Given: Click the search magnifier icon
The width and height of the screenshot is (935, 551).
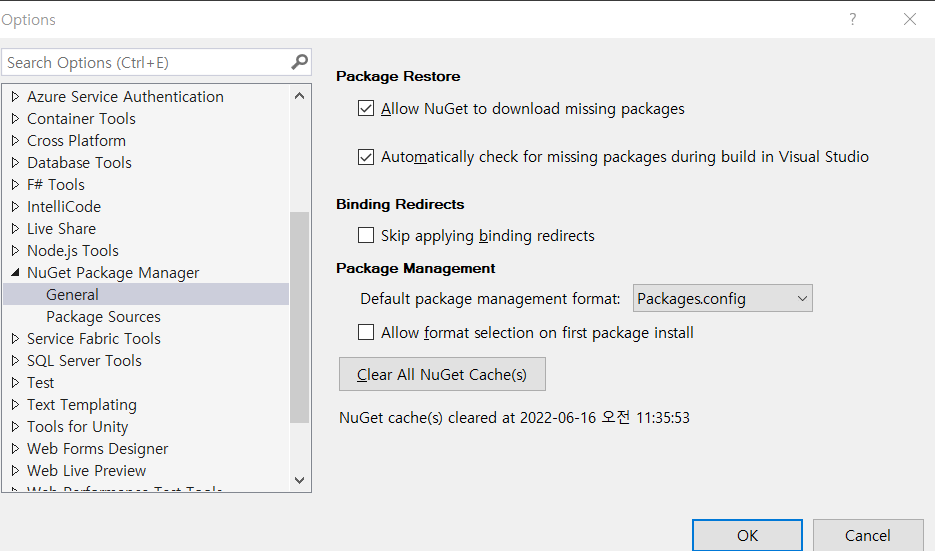Looking at the screenshot, I should point(299,61).
